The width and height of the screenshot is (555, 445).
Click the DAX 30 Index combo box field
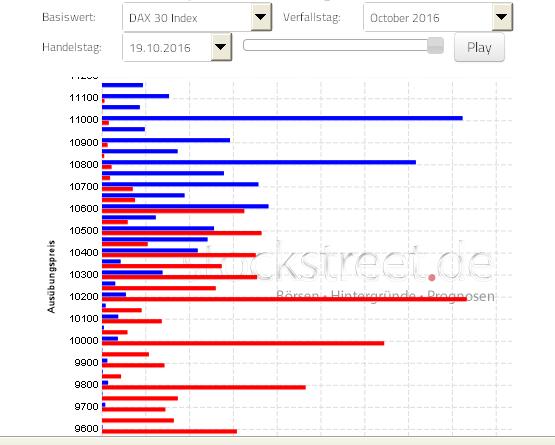point(197,17)
